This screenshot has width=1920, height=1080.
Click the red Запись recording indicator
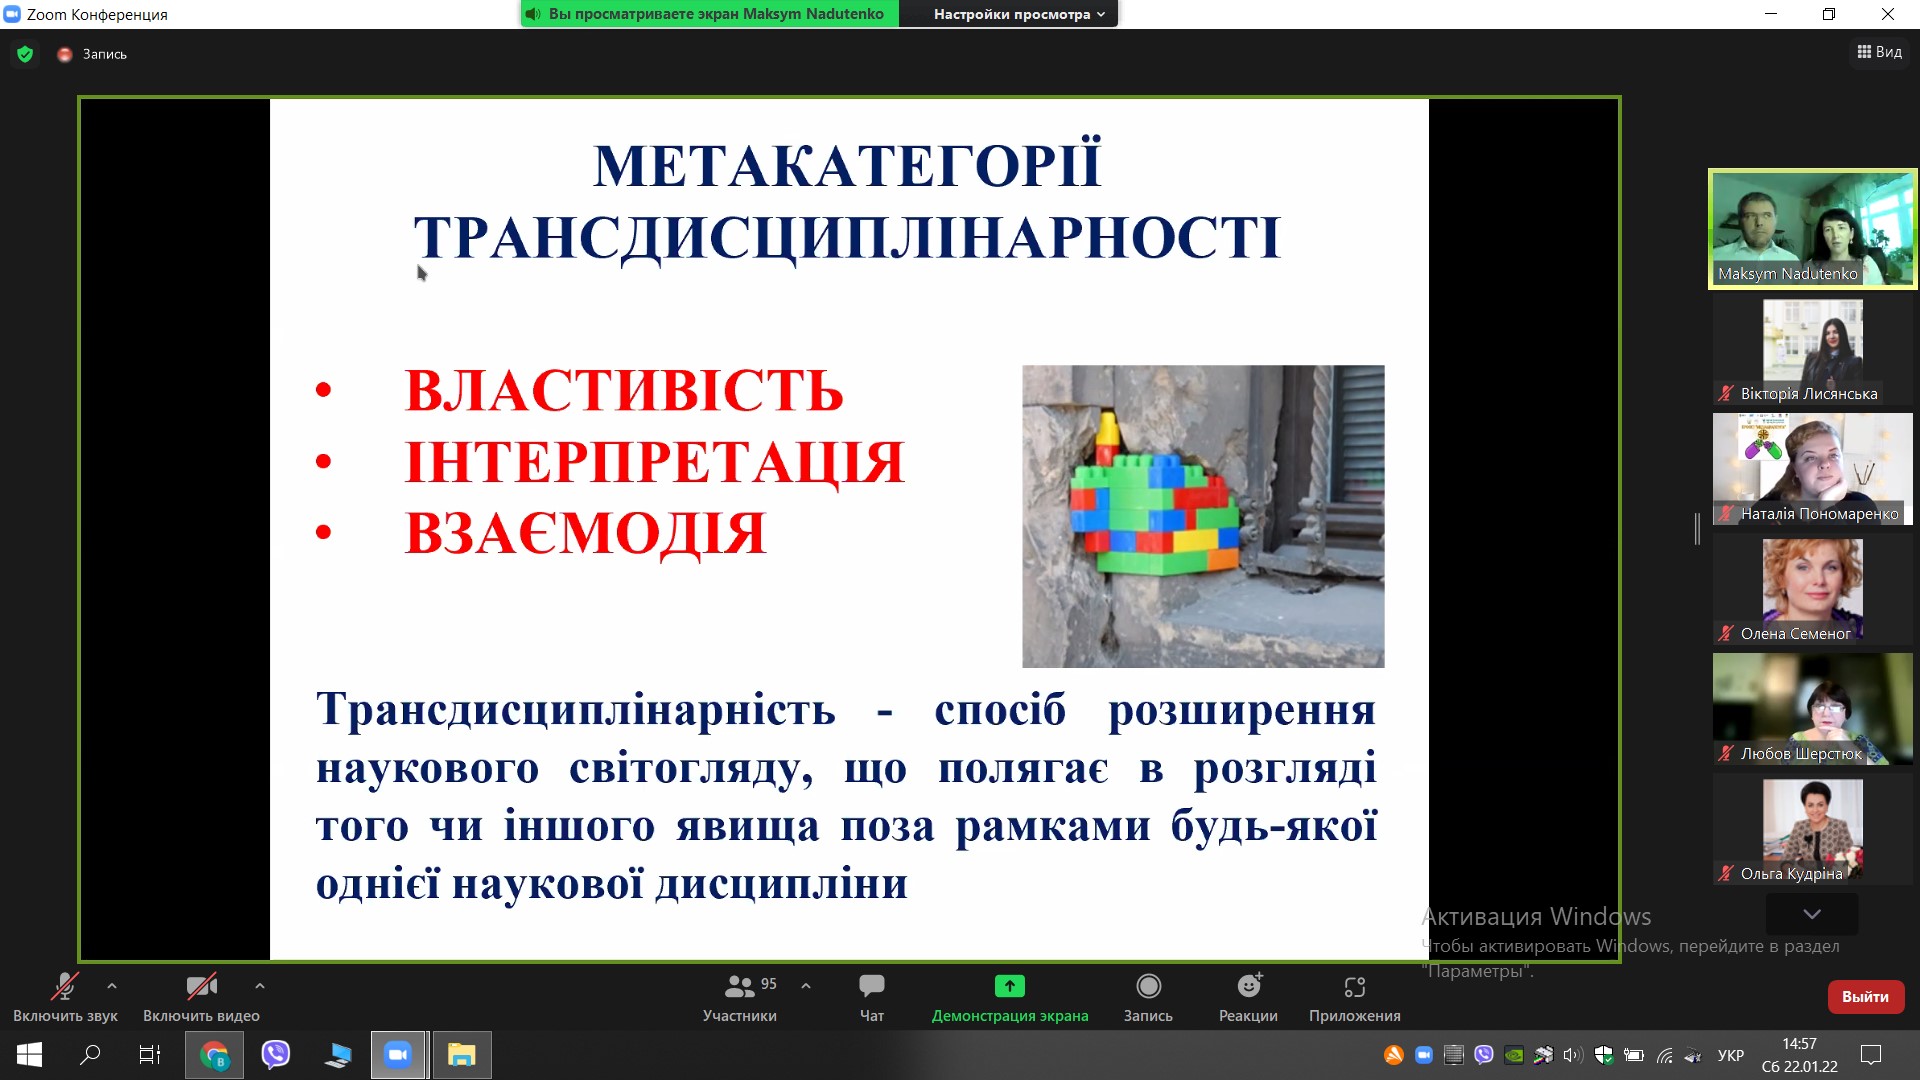click(92, 54)
